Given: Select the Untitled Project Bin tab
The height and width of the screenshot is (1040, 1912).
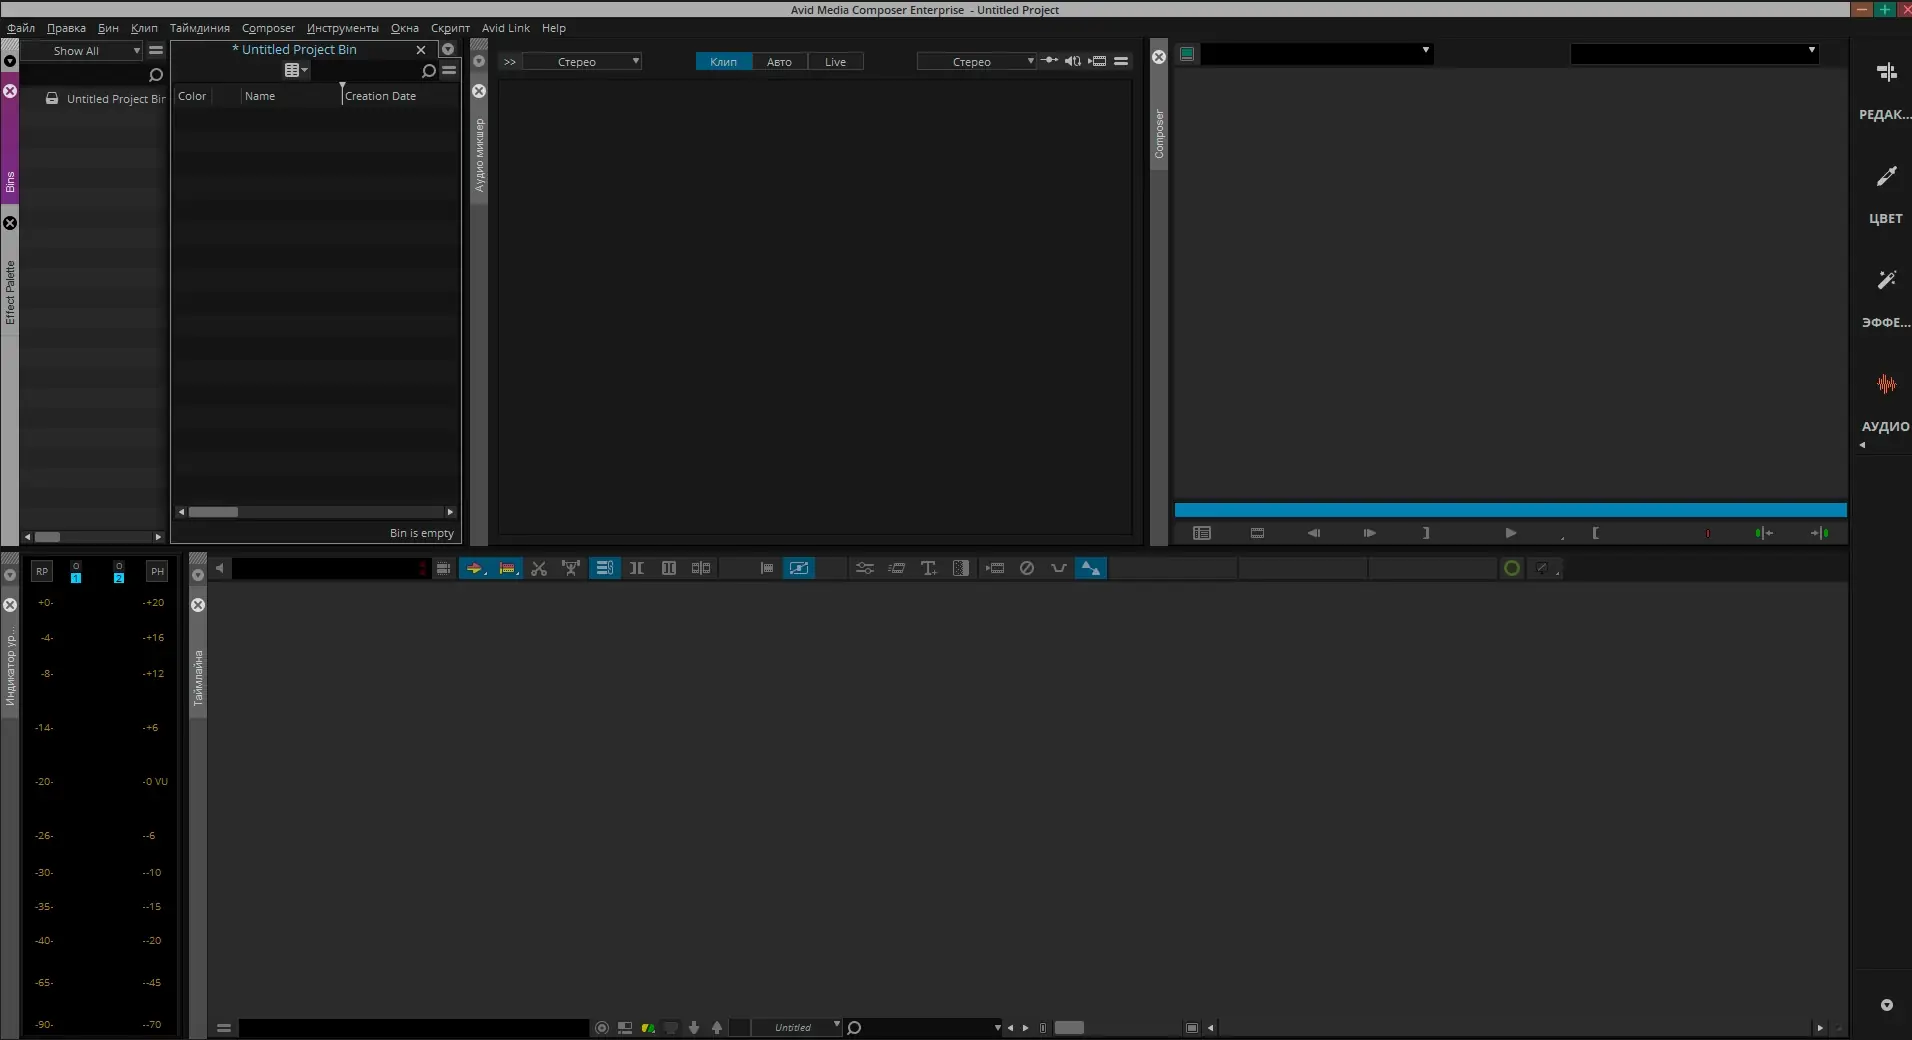Looking at the screenshot, I should (x=295, y=49).
